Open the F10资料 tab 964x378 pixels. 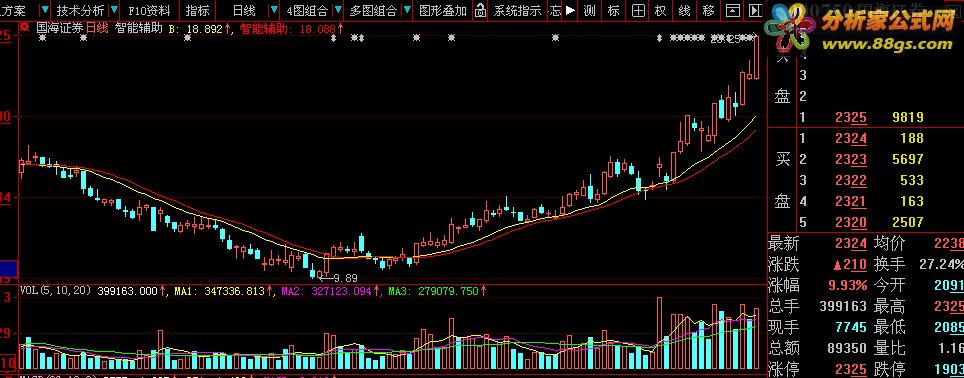coord(149,10)
